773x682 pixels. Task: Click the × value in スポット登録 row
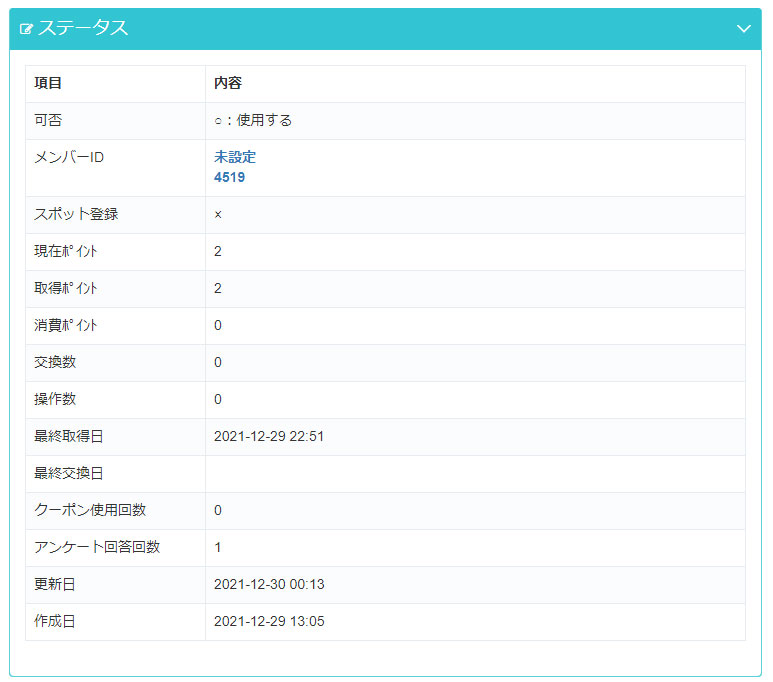pyautogui.click(x=218, y=215)
